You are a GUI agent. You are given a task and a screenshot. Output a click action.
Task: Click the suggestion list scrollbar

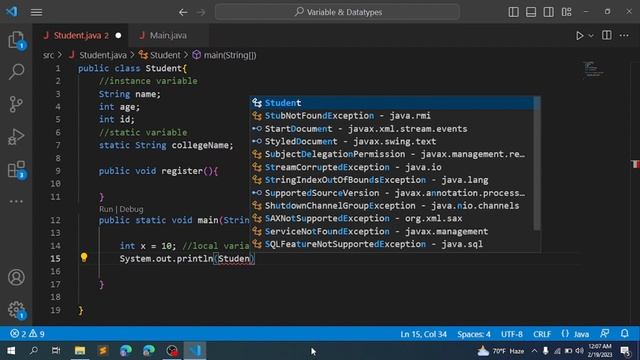click(x=537, y=163)
